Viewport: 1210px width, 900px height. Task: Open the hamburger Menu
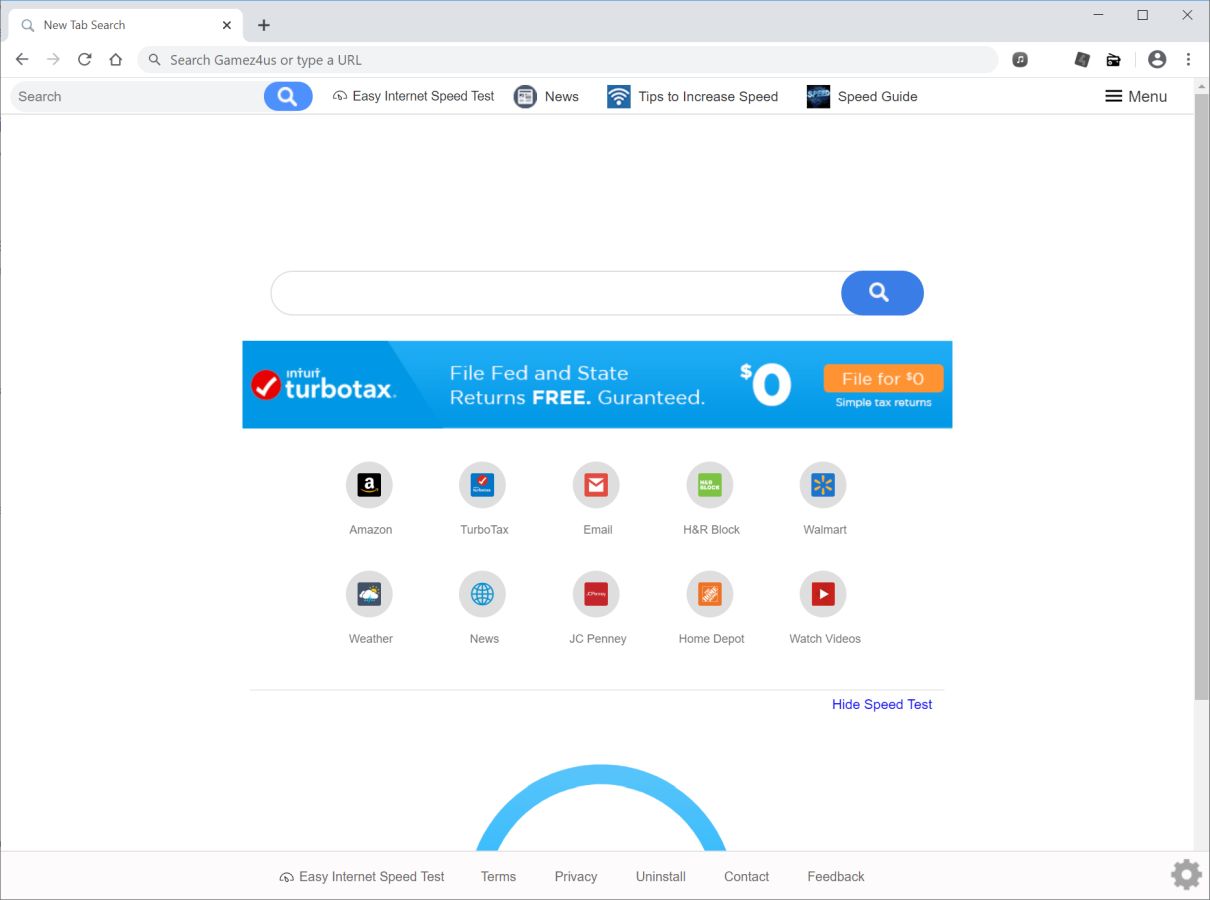click(1136, 96)
